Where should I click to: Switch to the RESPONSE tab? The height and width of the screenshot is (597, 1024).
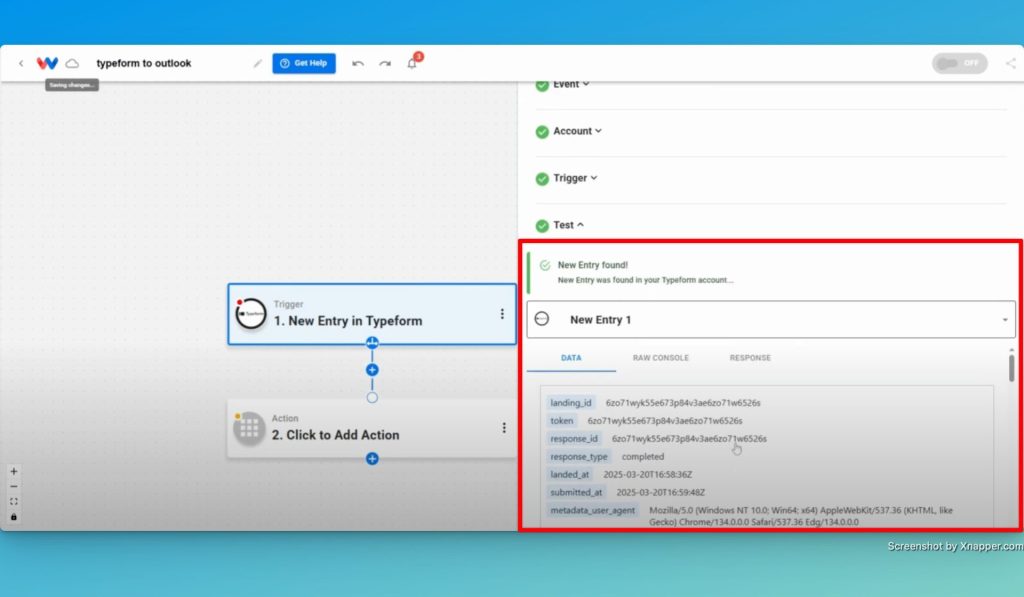(750, 358)
